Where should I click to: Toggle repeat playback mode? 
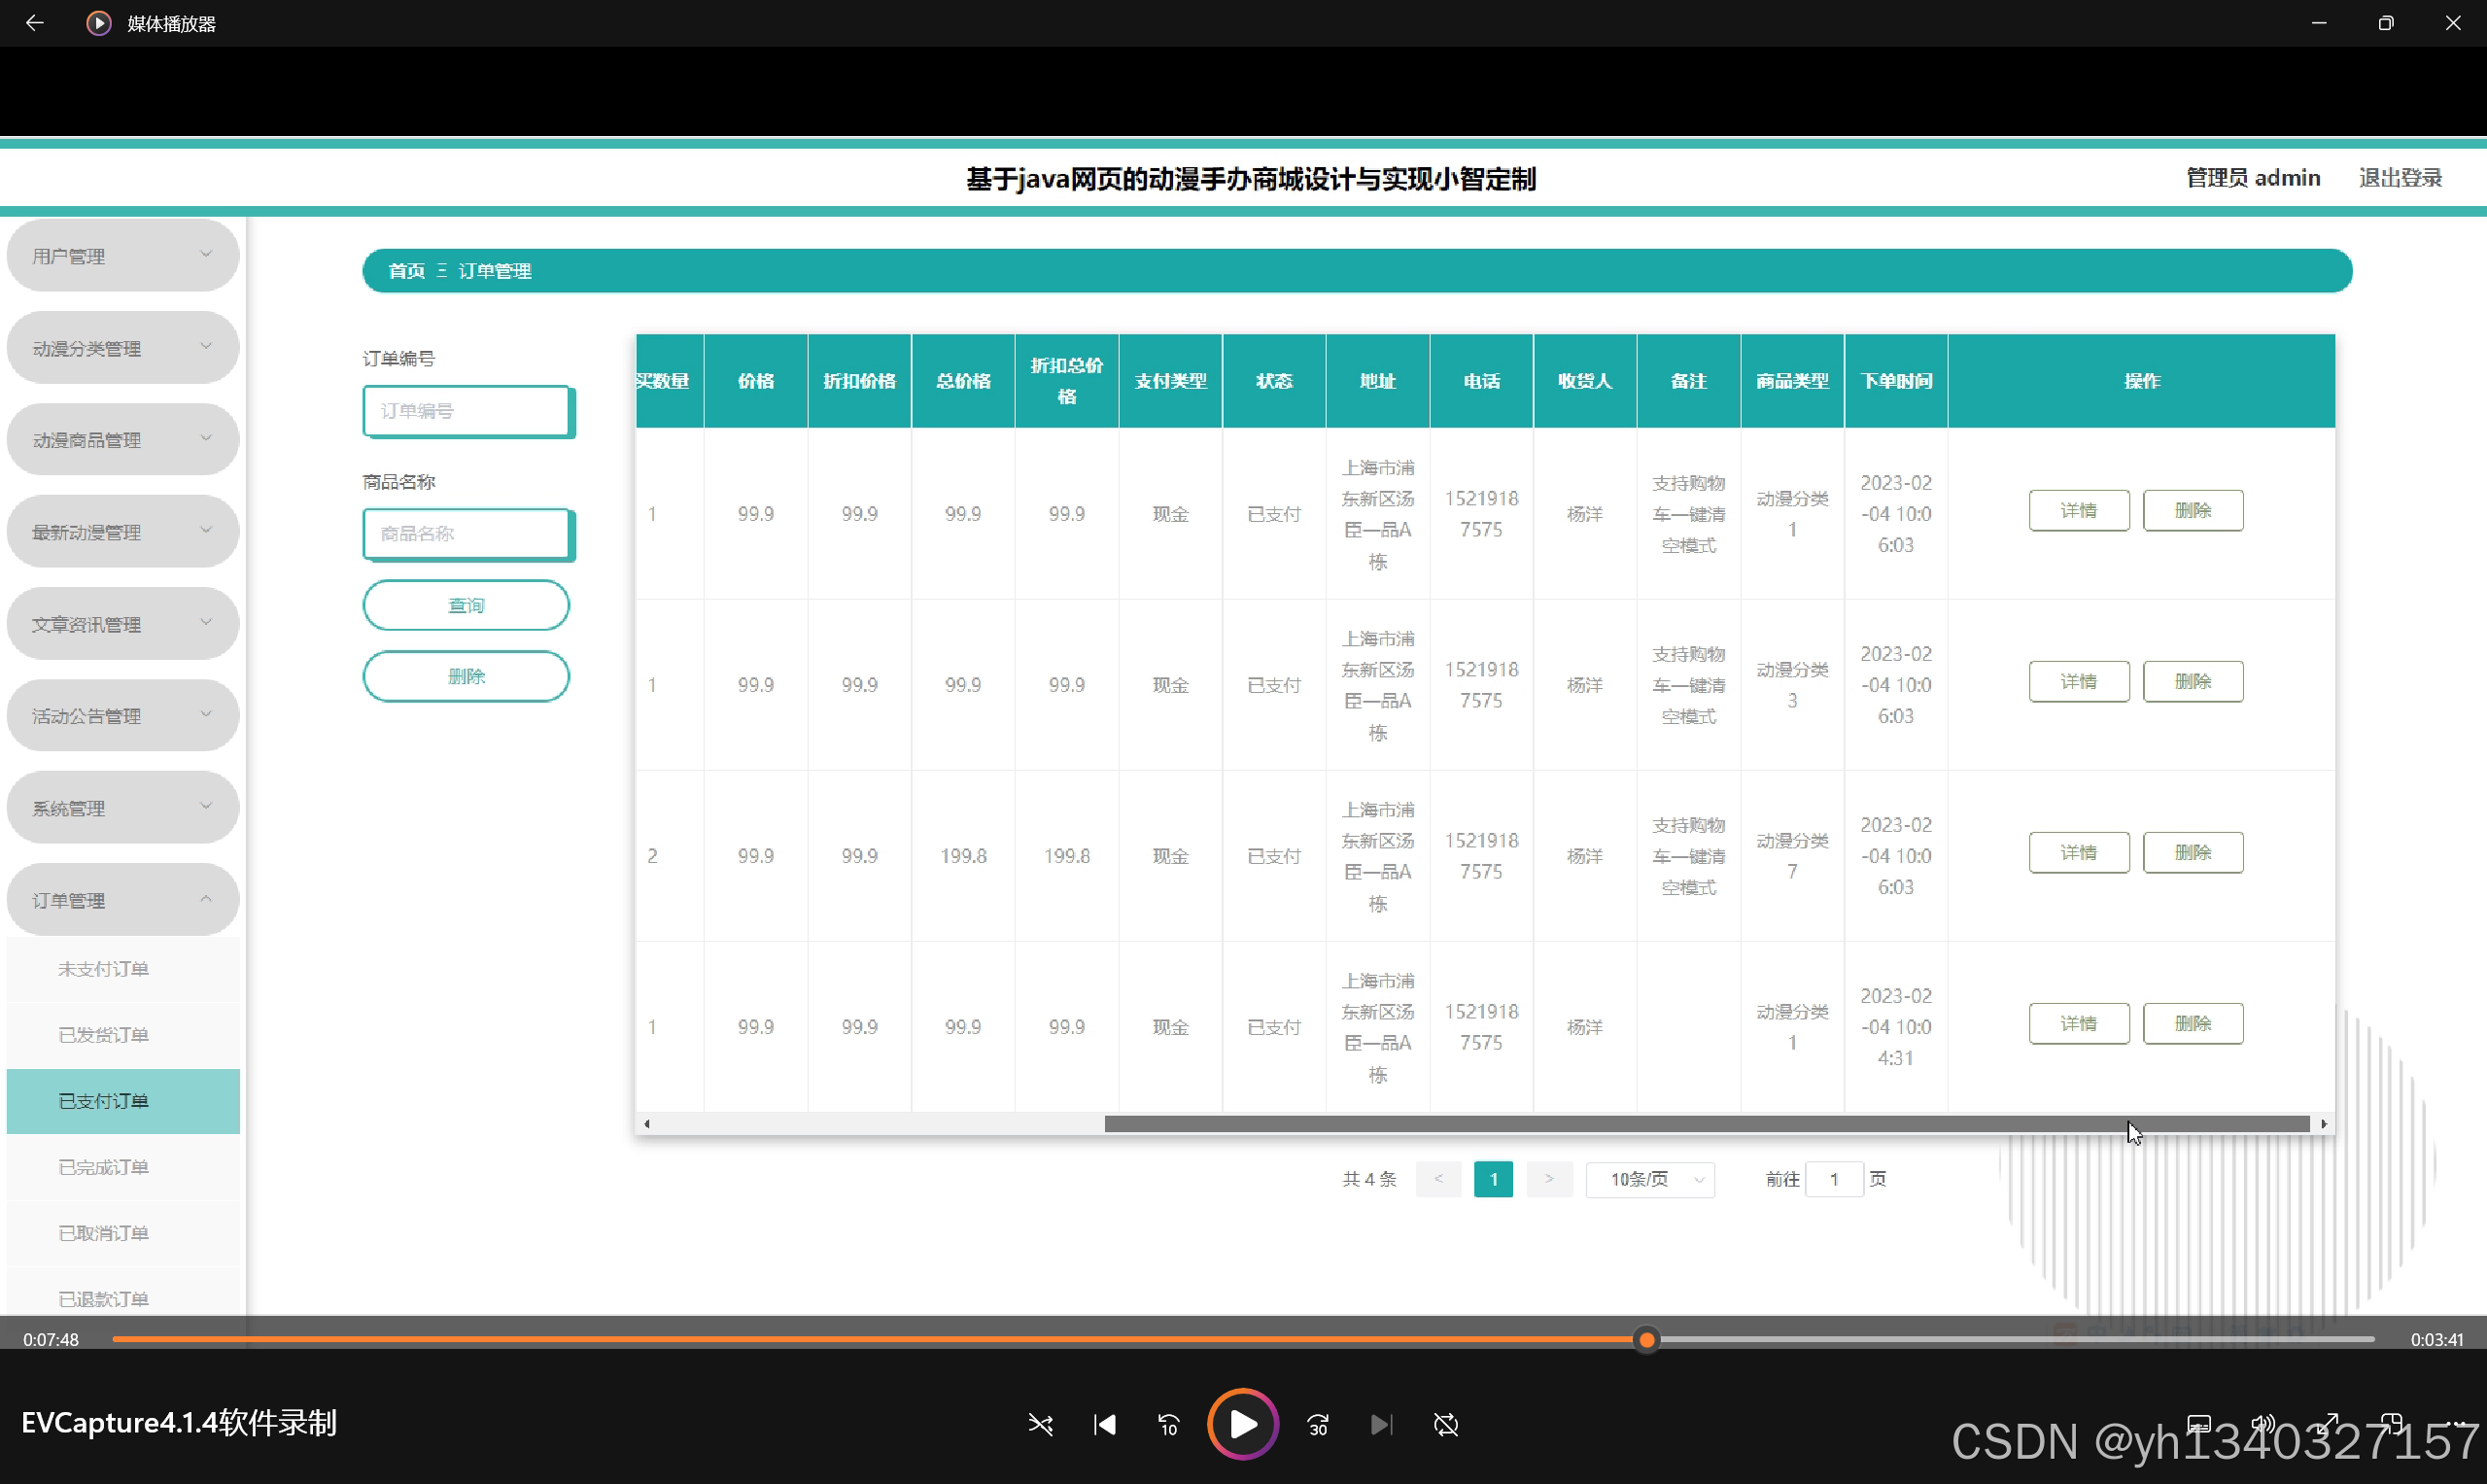coord(1446,1425)
